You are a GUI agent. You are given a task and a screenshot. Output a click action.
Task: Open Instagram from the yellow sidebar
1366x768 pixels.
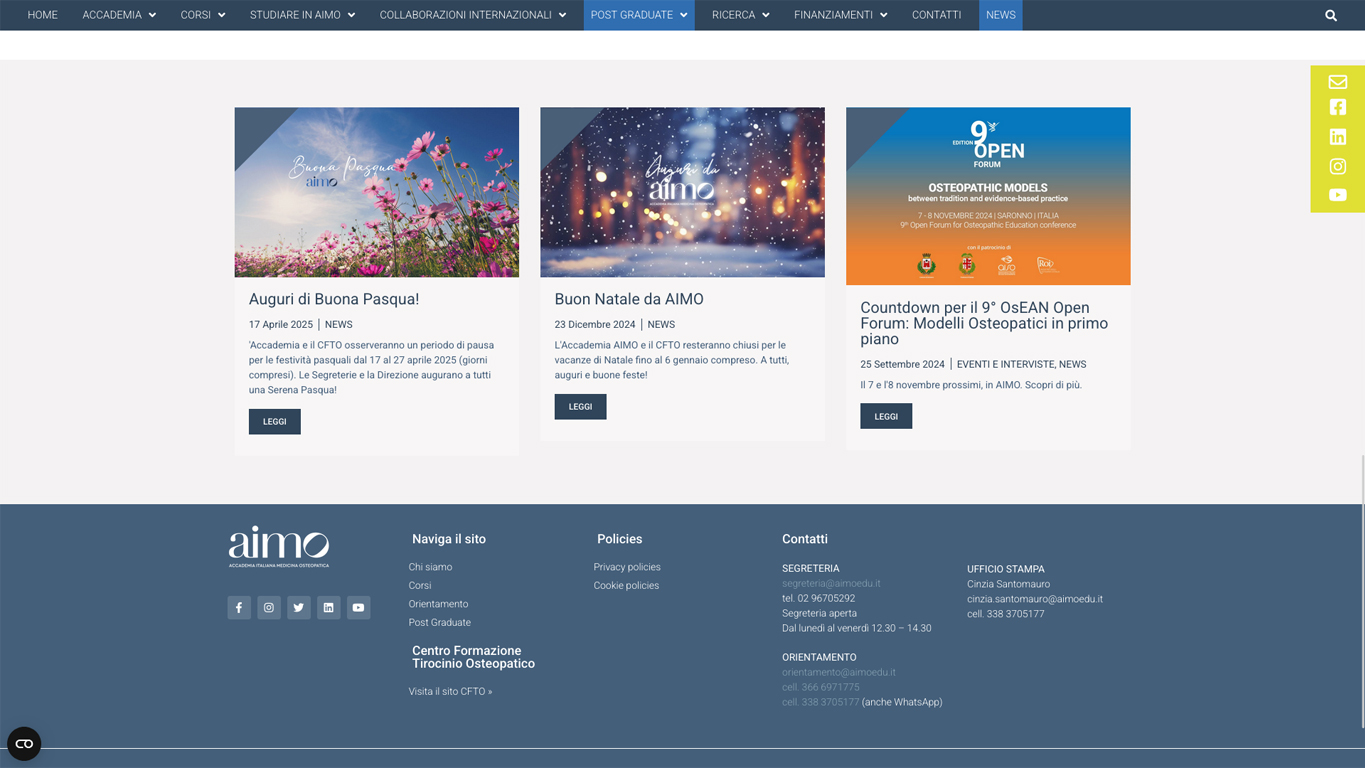[x=1338, y=166]
